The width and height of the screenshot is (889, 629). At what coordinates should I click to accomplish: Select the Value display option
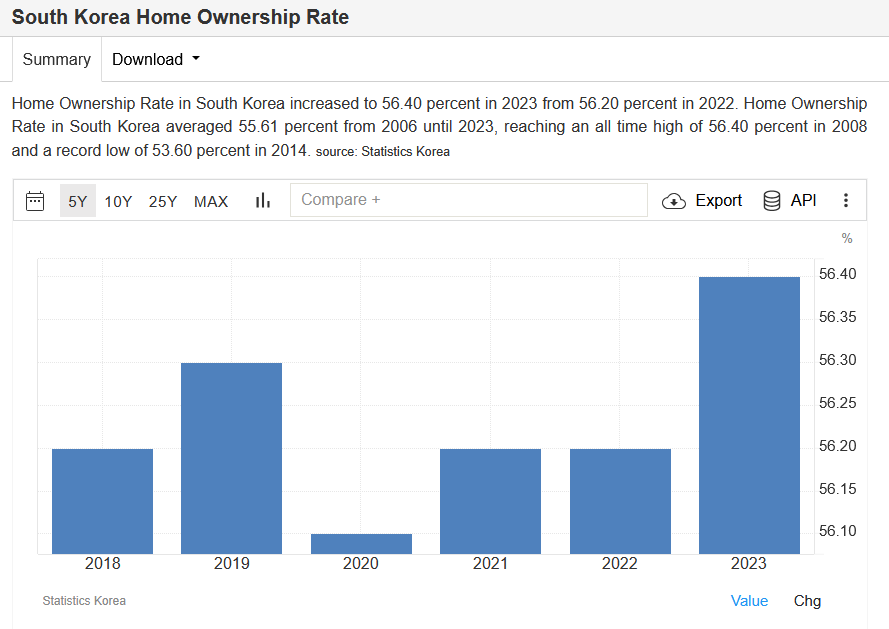point(749,601)
